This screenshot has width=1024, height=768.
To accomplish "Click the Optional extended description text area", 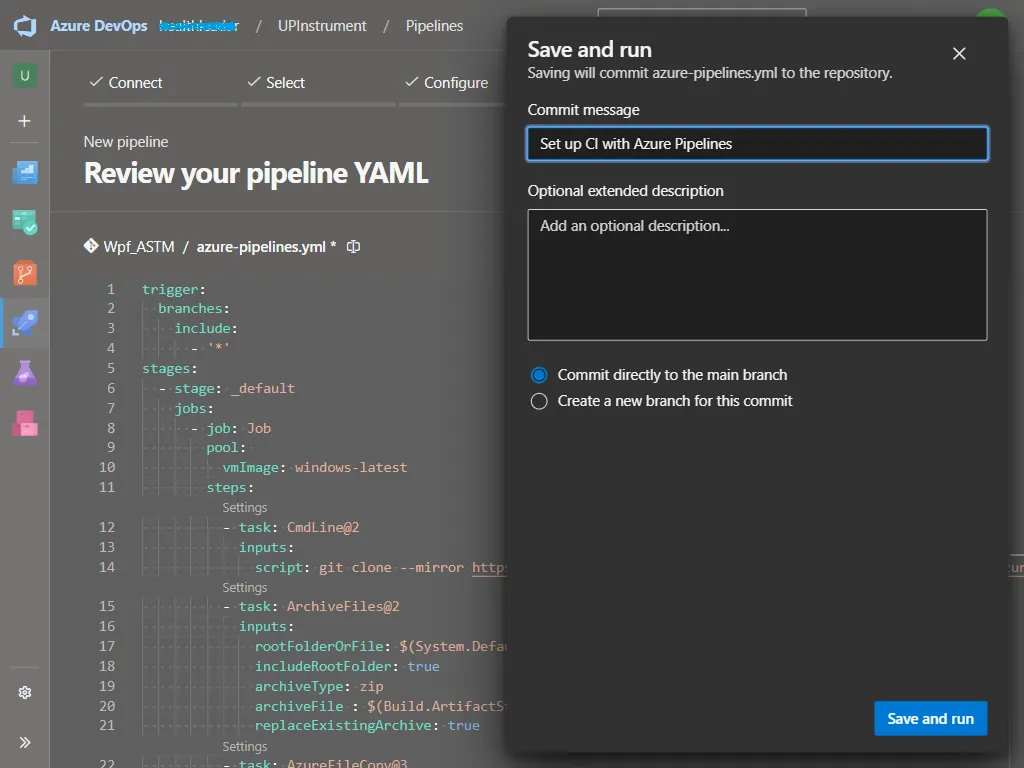I will point(757,275).
